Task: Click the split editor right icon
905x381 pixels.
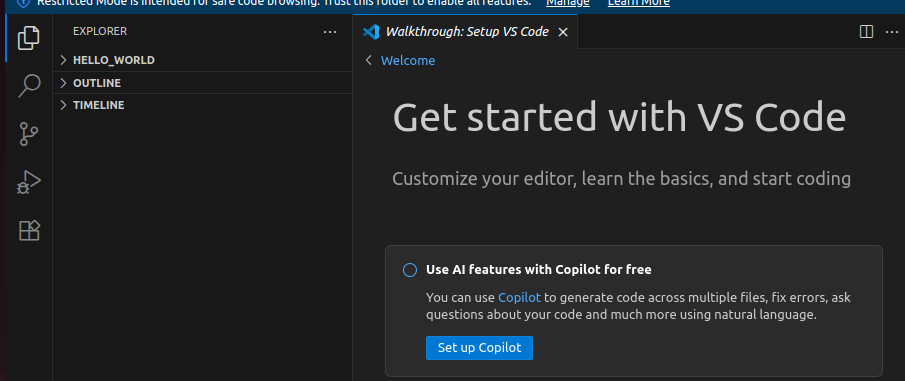Action: pos(866,32)
